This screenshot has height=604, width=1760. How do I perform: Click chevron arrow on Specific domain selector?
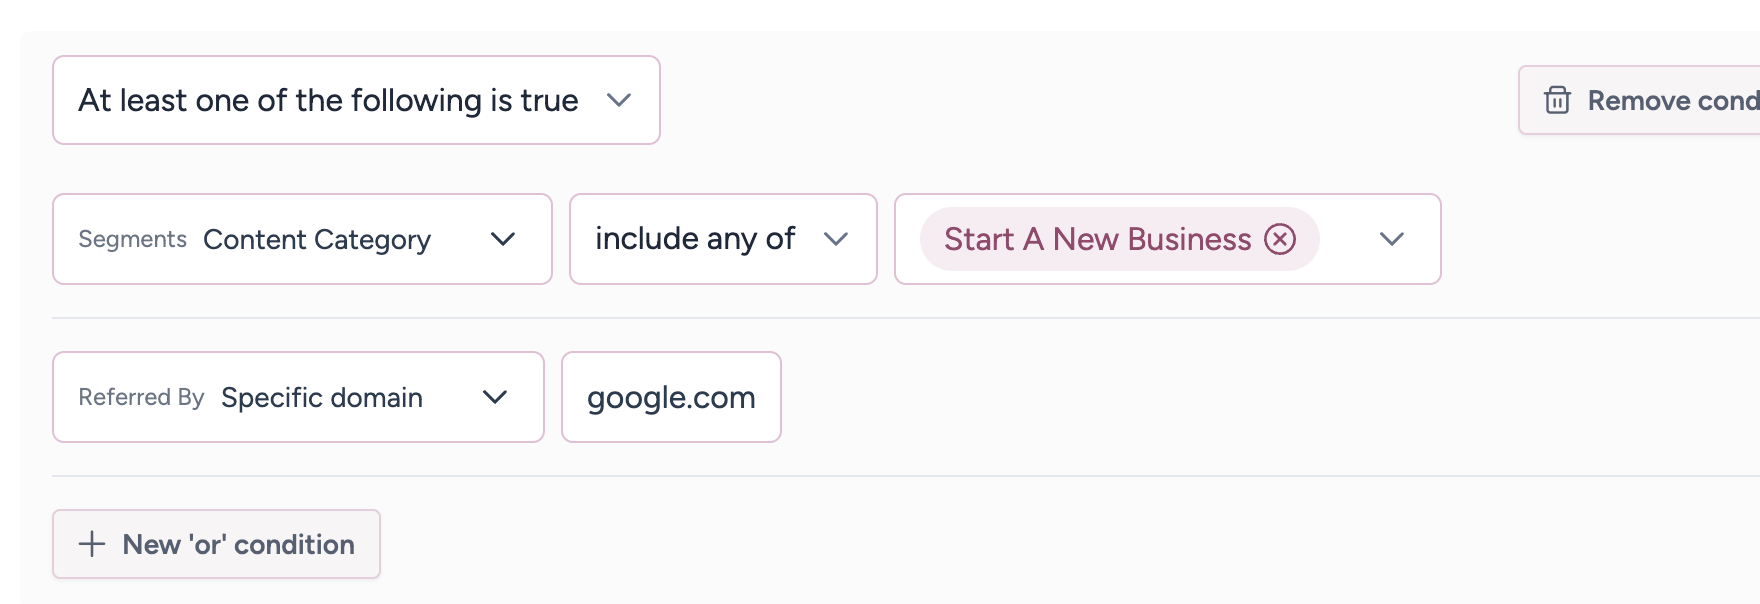click(x=495, y=397)
